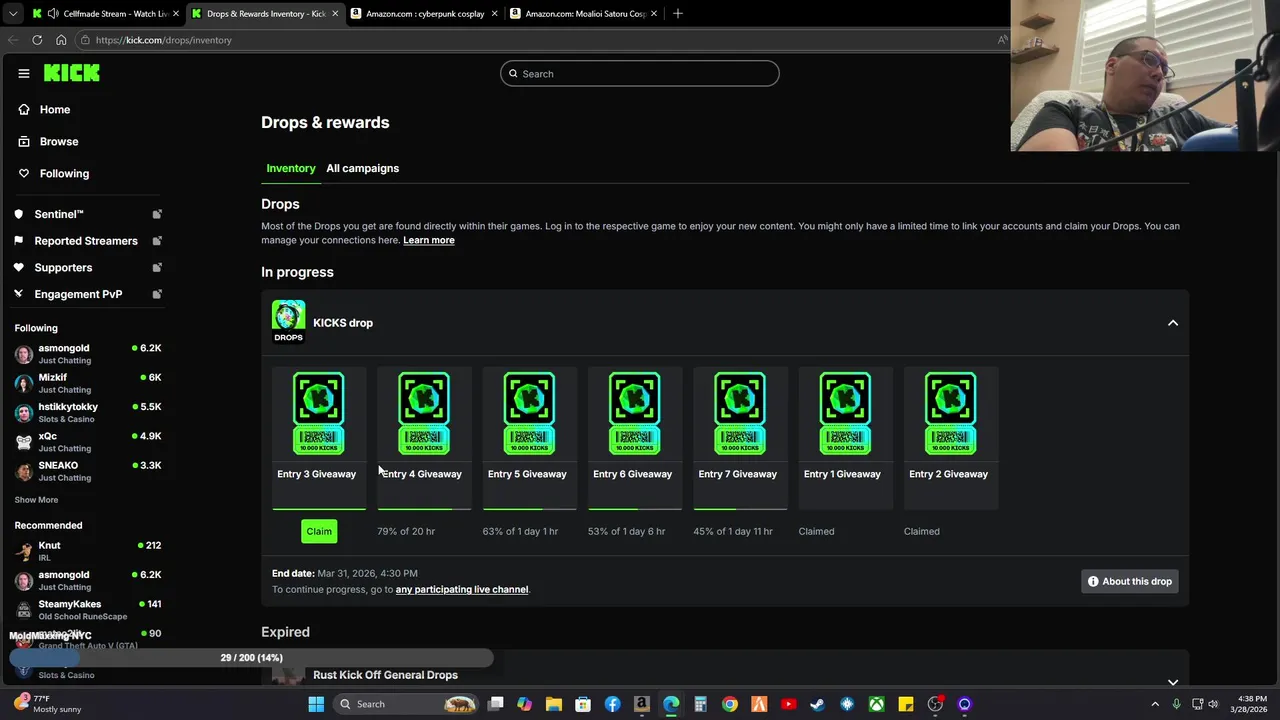The width and height of the screenshot is (1280, 720).
Task: Open the Kick hamburger menu
Action: [x=24, y=73]
